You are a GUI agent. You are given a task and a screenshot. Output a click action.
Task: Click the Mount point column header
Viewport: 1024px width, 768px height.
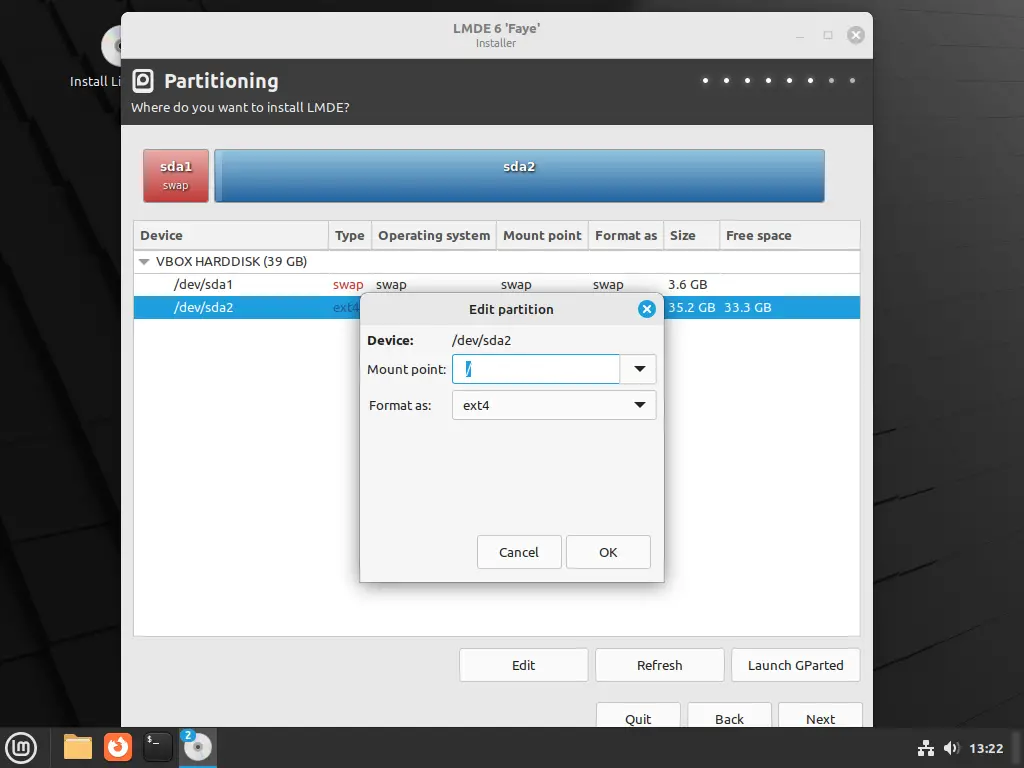pos(542,236)
